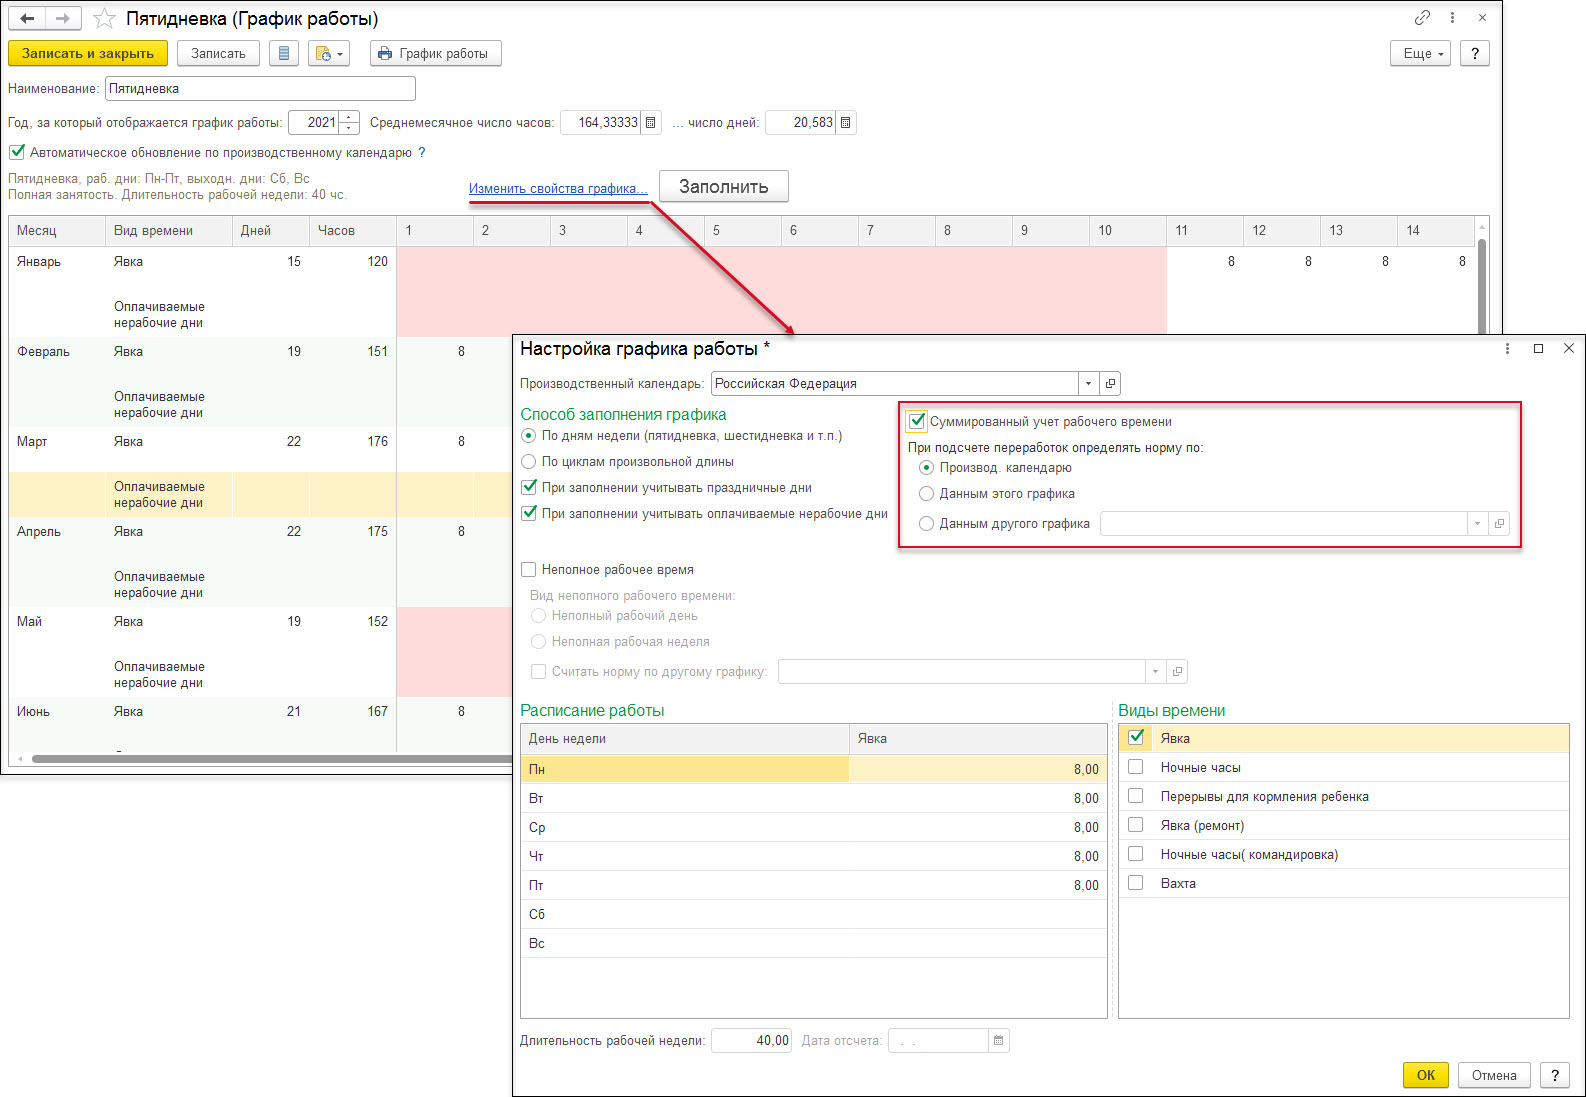Uncheck Явка in Виды времени list
The image size is (1586, 1097).
[1136, 738]
